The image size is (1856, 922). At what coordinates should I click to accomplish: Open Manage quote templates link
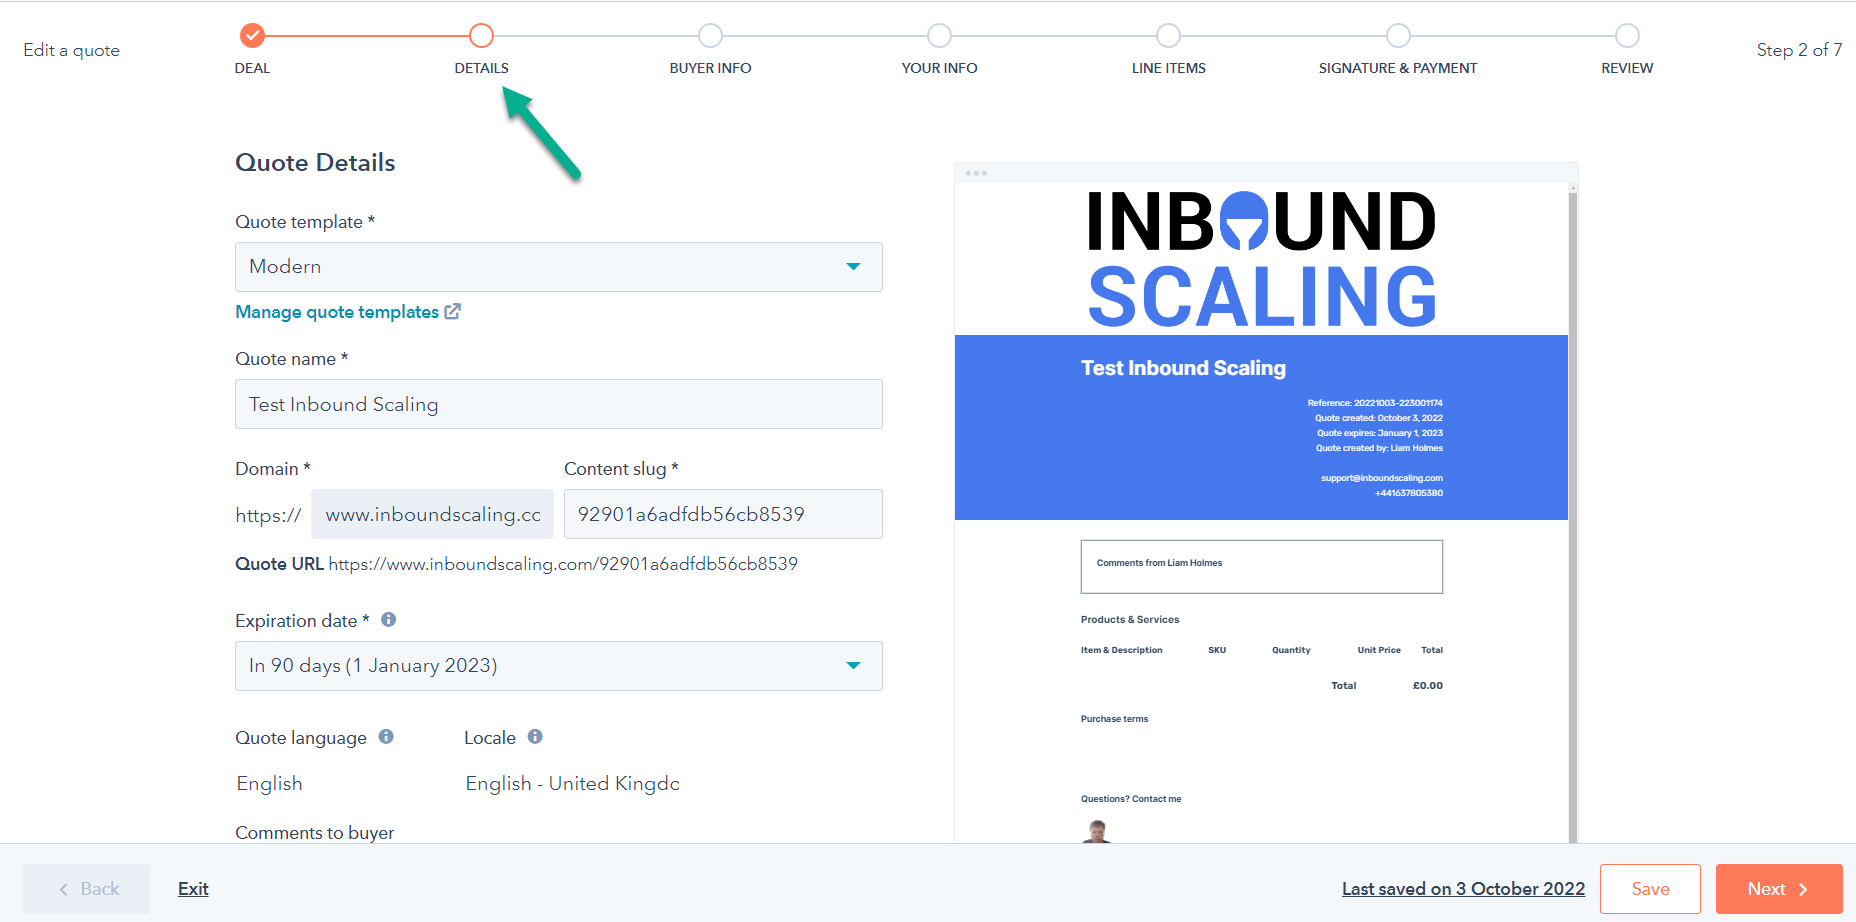[337, 312]
